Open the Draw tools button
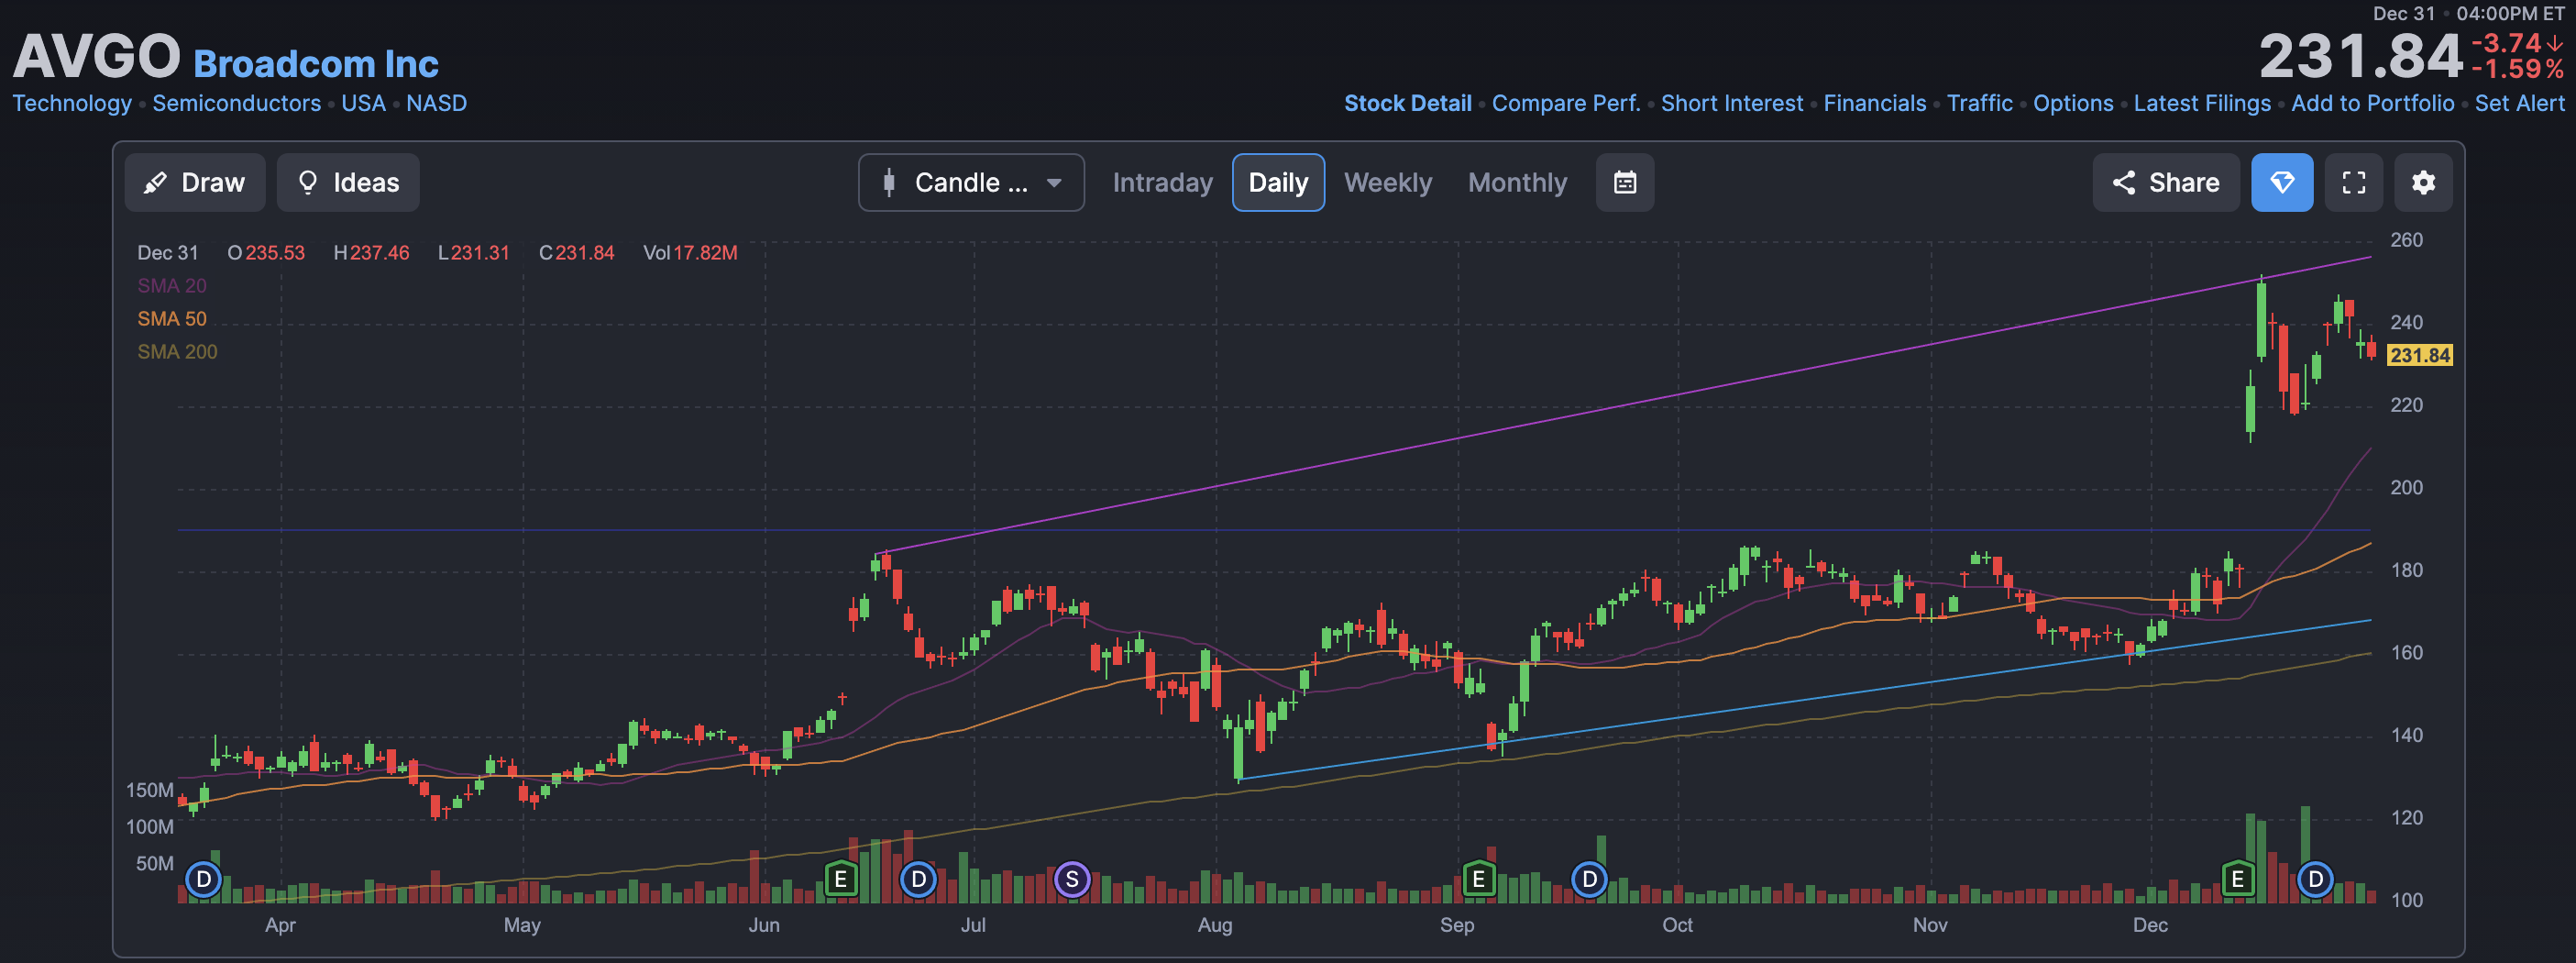The height and width of the screenshot is (963, 2576). (x=195, y=182)
